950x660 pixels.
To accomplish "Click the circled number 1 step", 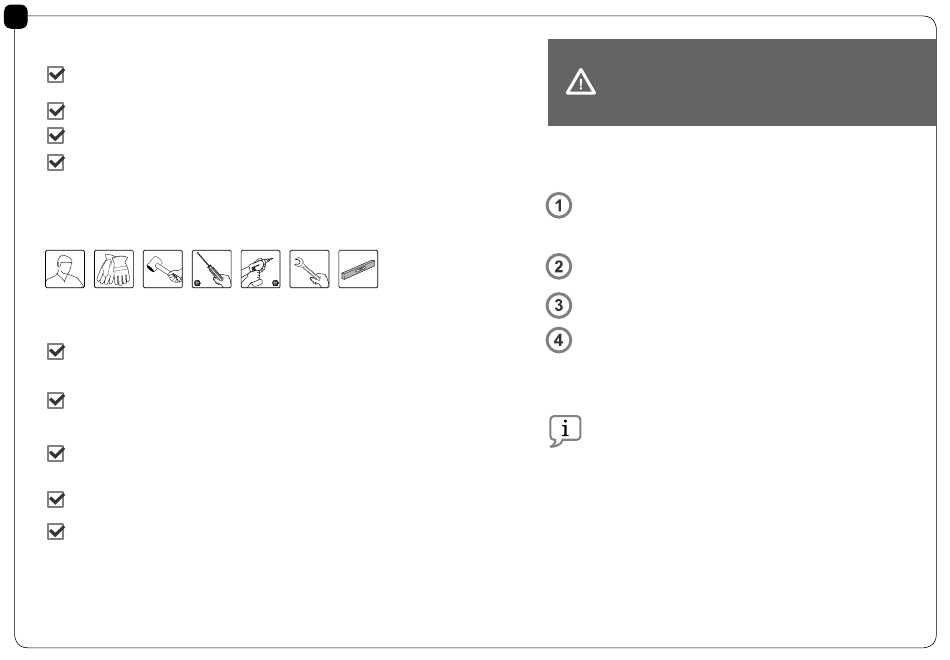I will point(559,205).
